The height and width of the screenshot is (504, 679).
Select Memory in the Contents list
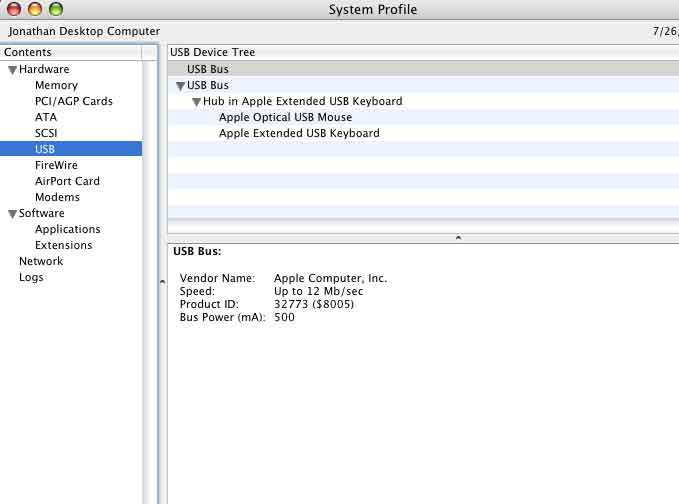click(x=56, y=86)
